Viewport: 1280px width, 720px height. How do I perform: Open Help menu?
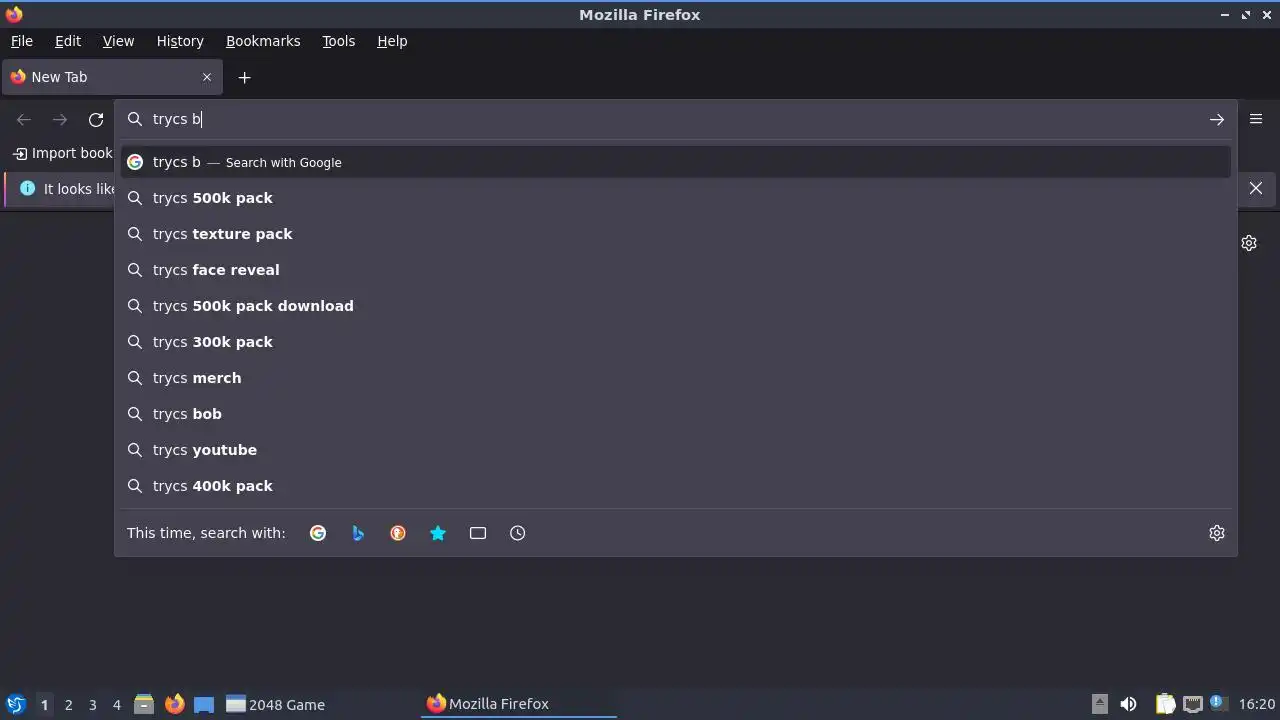coord(392,41)
